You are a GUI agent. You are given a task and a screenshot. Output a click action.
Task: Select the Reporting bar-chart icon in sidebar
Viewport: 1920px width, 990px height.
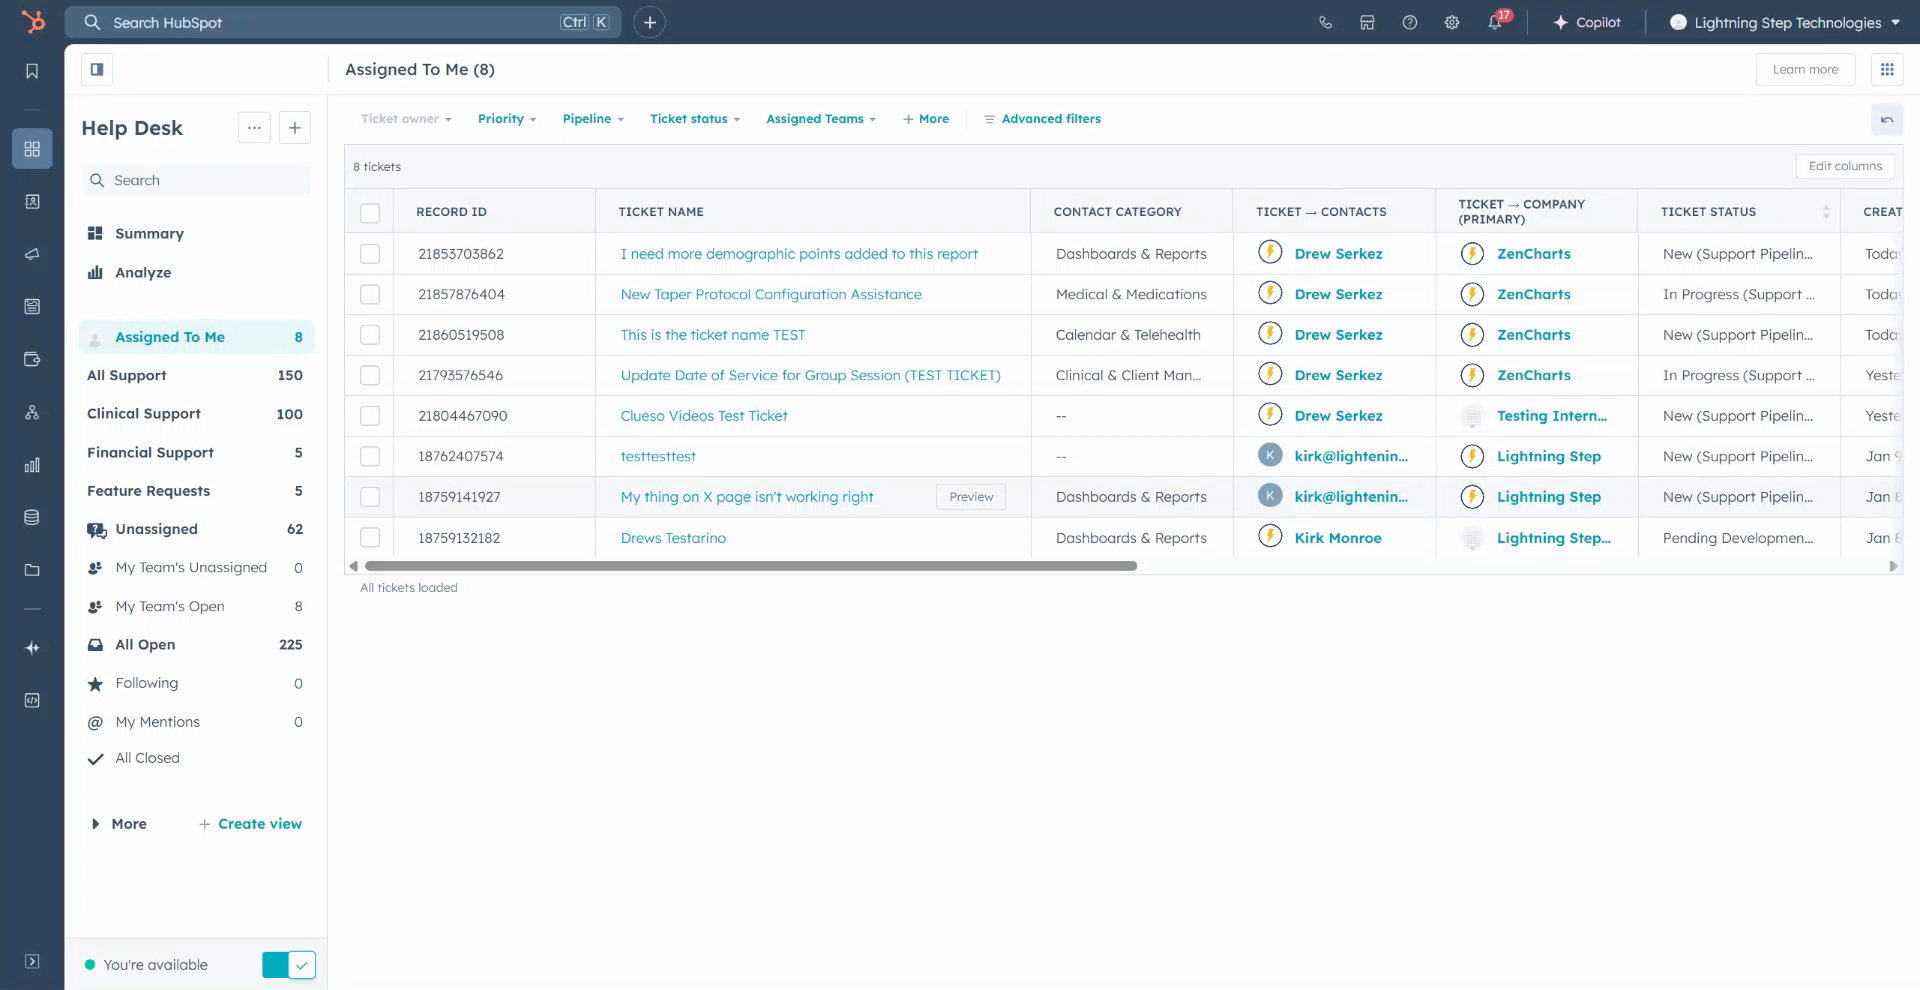point(32,464)
